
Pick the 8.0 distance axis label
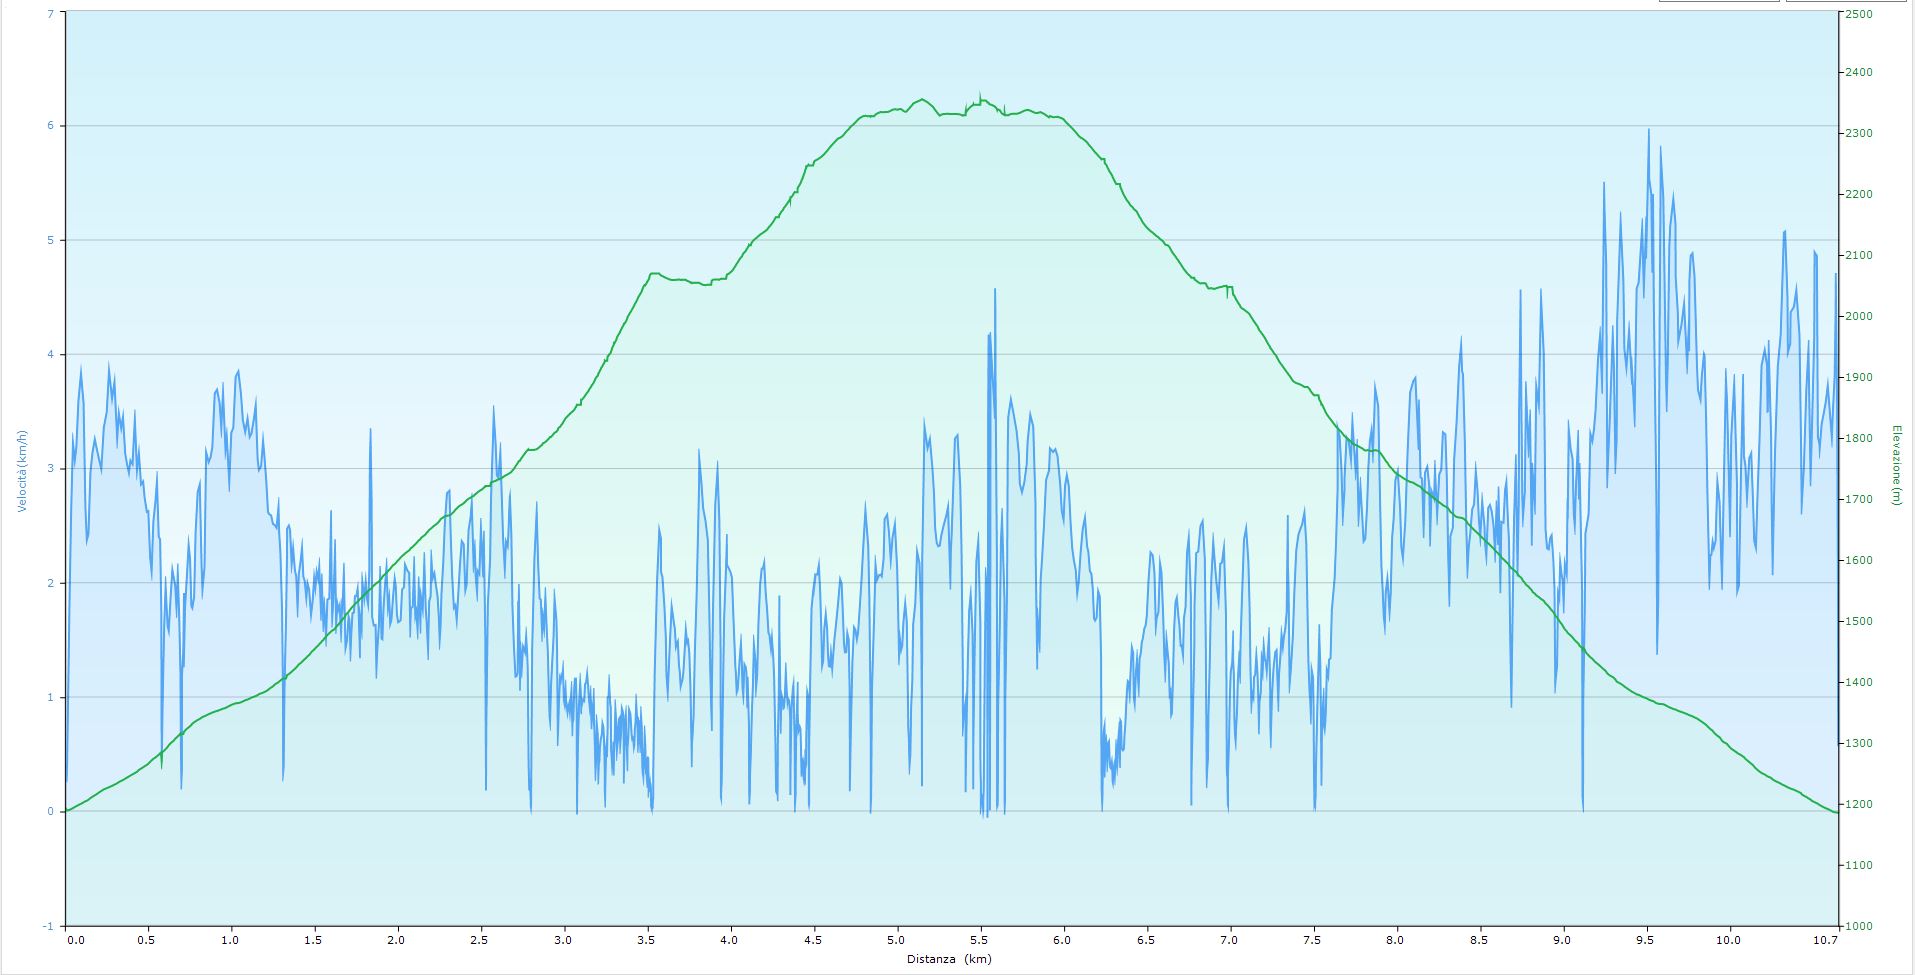[1396, 940]
